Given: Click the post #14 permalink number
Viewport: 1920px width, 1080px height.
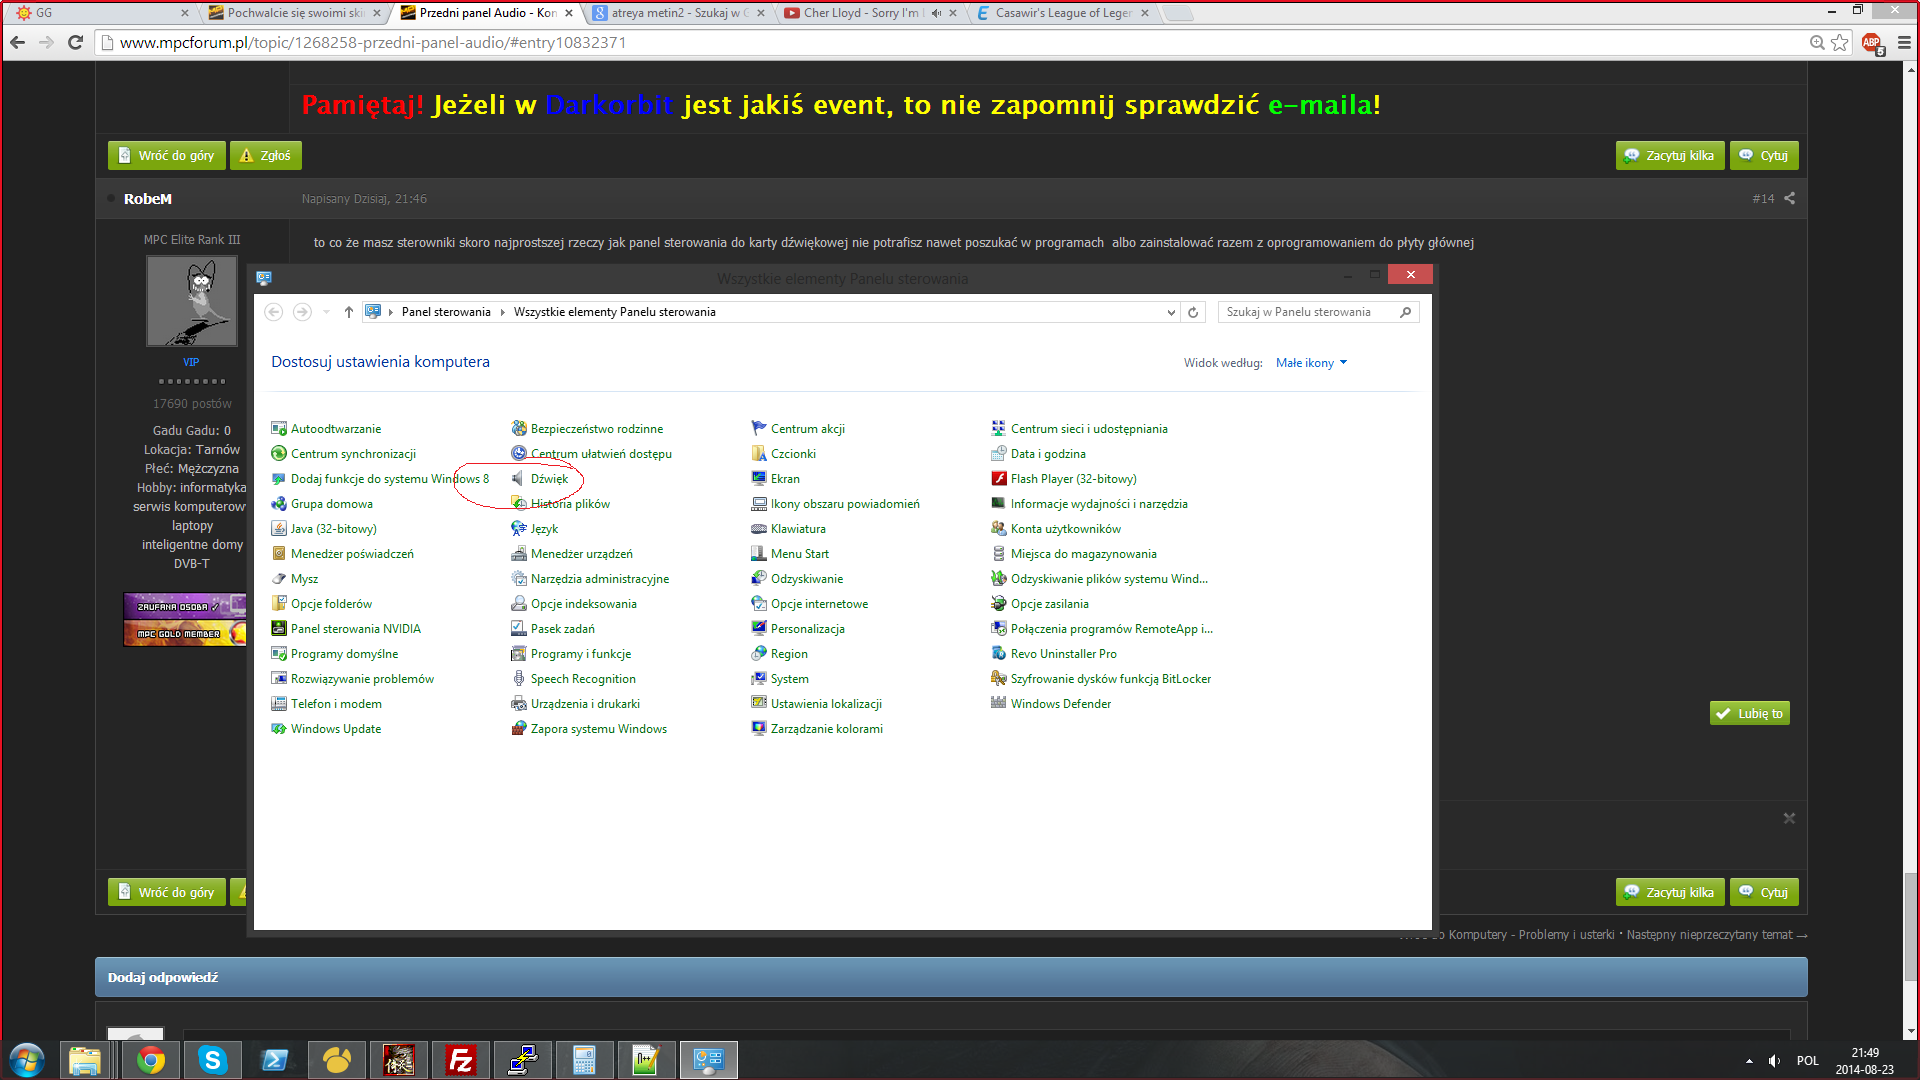Looking at the screenshot, I should (x=1763, y=199).
